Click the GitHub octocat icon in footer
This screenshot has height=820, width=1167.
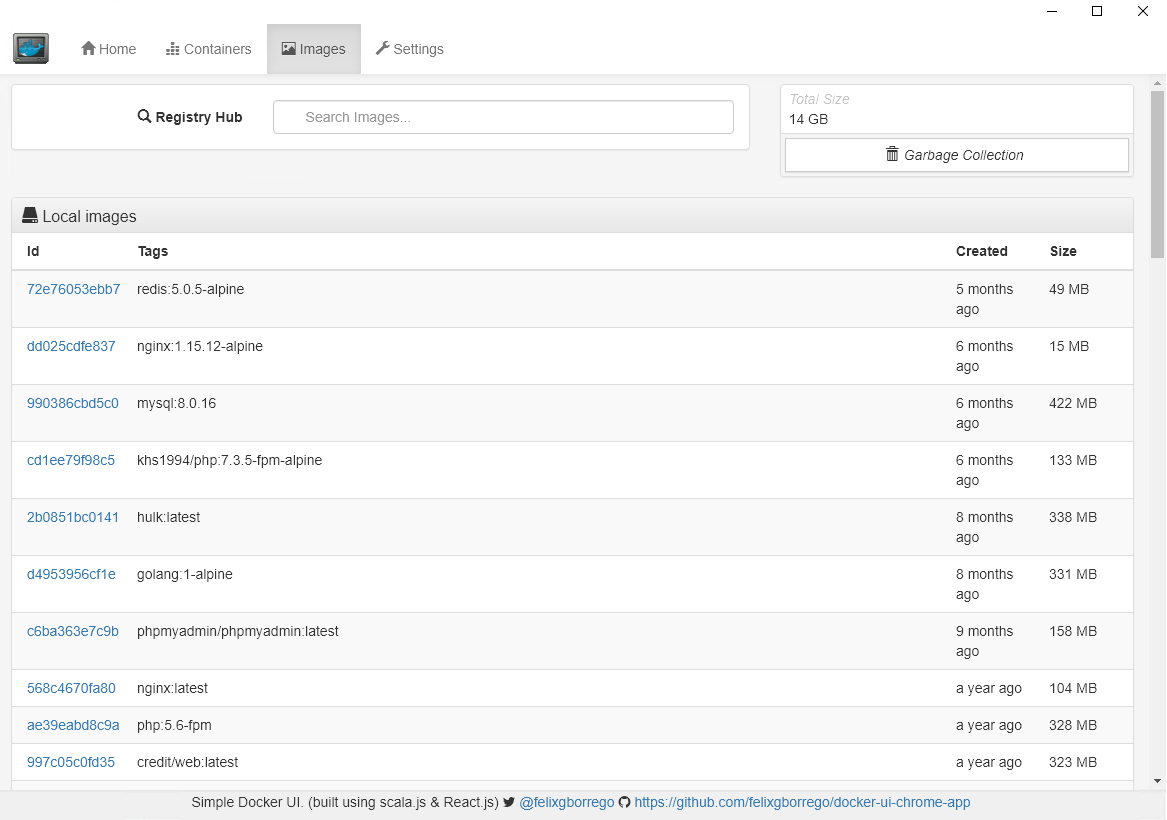point(624,802)
